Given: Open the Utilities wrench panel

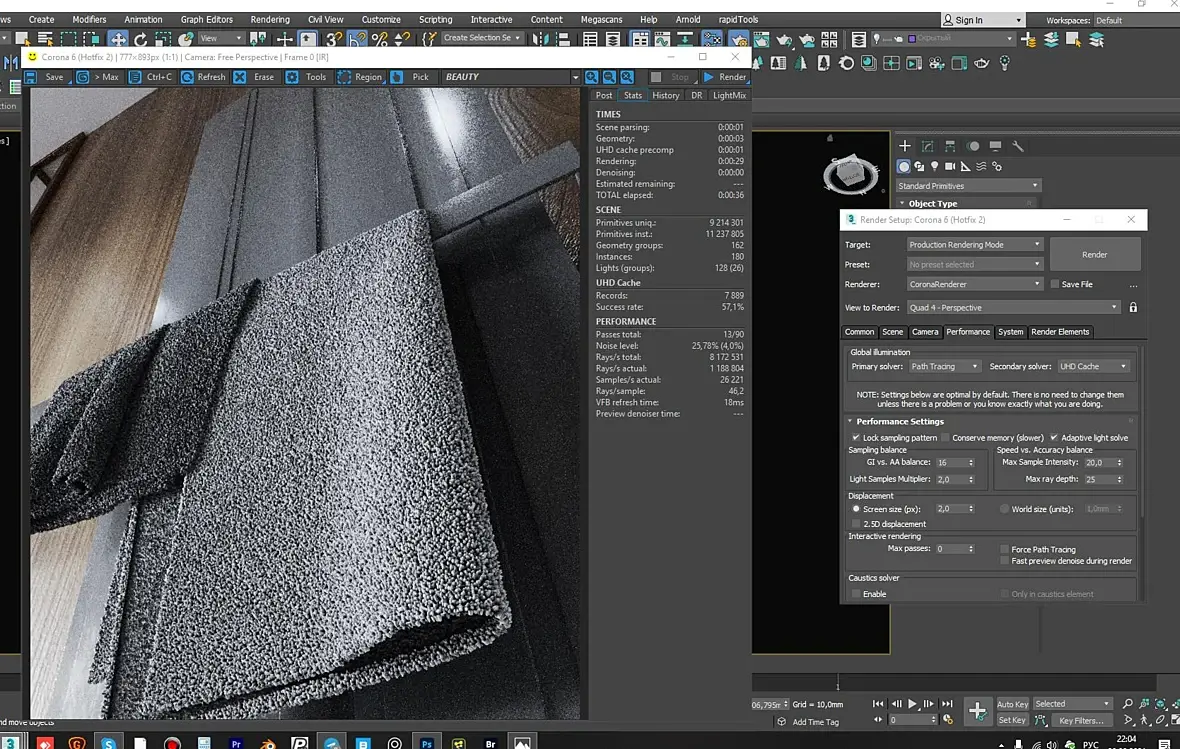Looking at the screenshot, I should (1018, 146).
